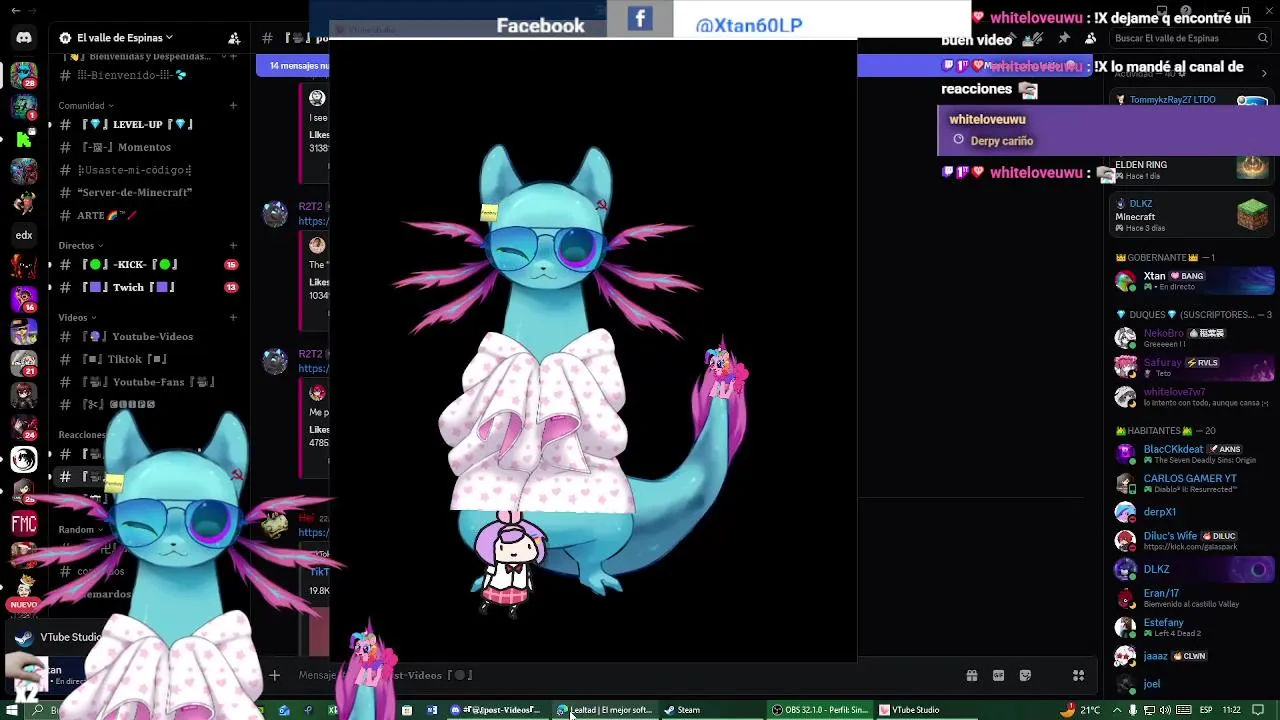Add channel to Comunidad category
1280x720 pixels.
233,105
